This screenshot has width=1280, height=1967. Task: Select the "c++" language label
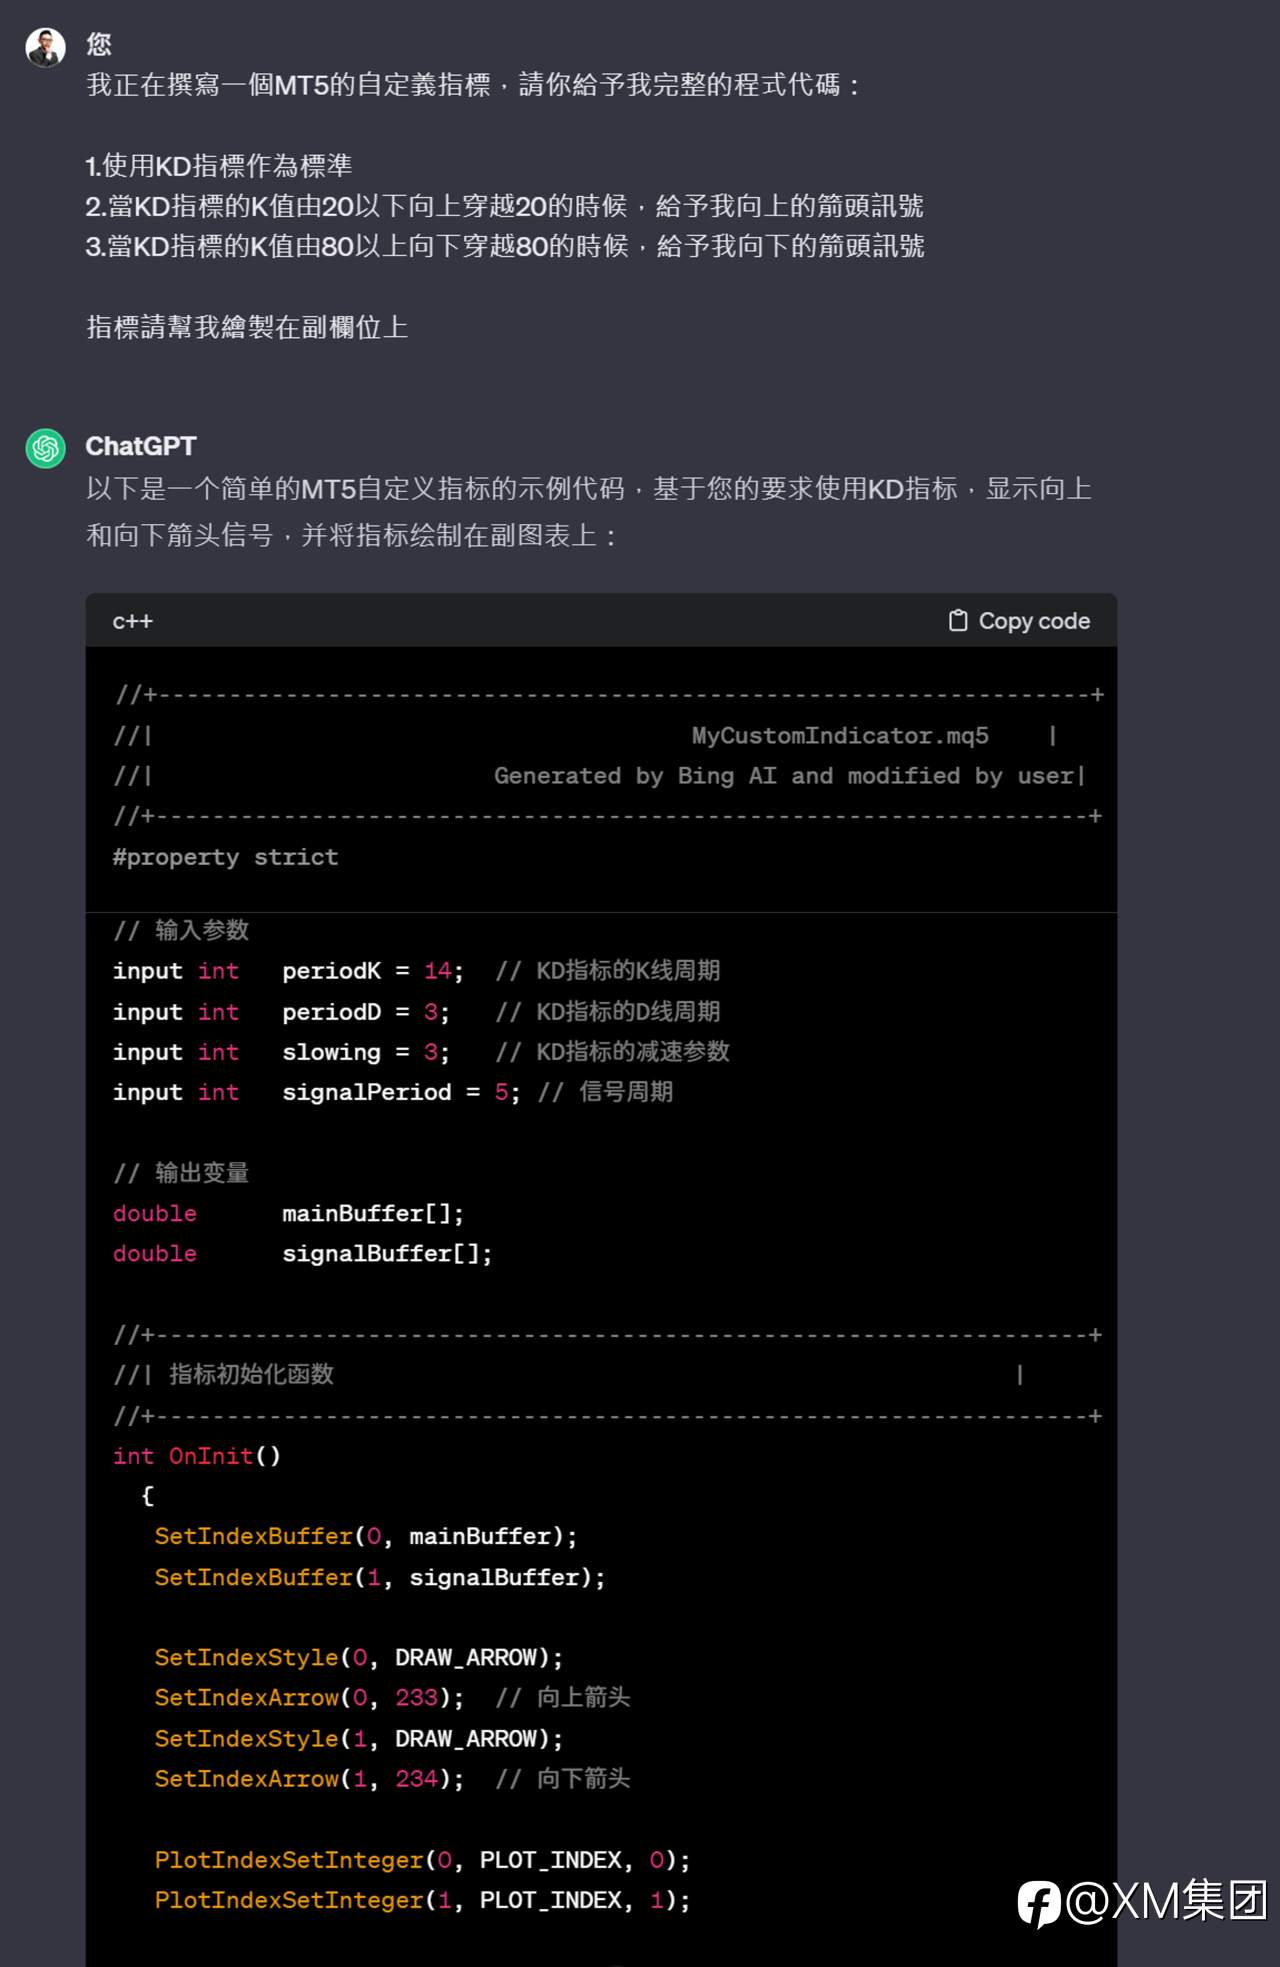click(x=132, y=621)
